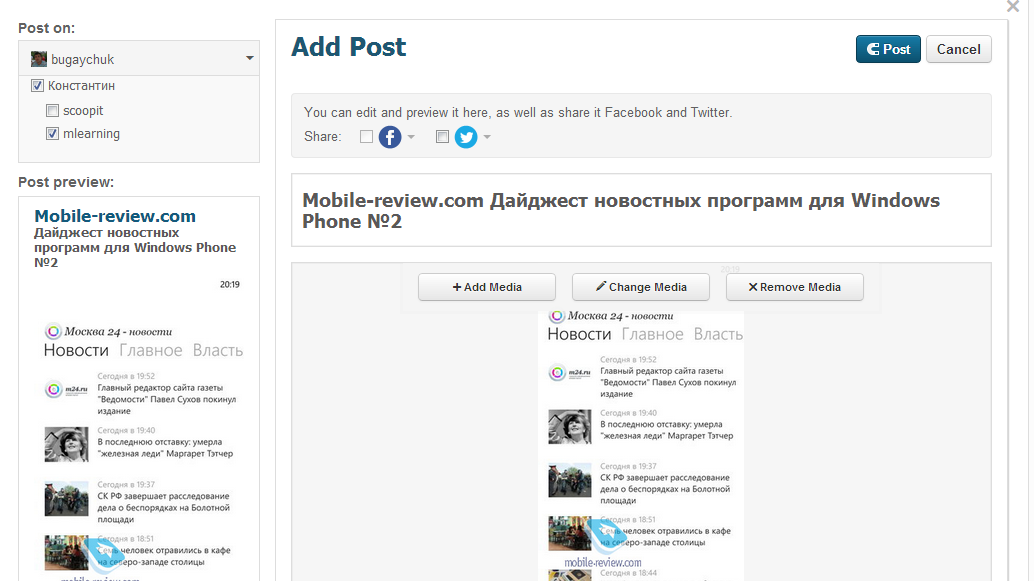The width and height of the screenshot is (1034, 581).
Task: Click the Add Media button
Action: 487,287
